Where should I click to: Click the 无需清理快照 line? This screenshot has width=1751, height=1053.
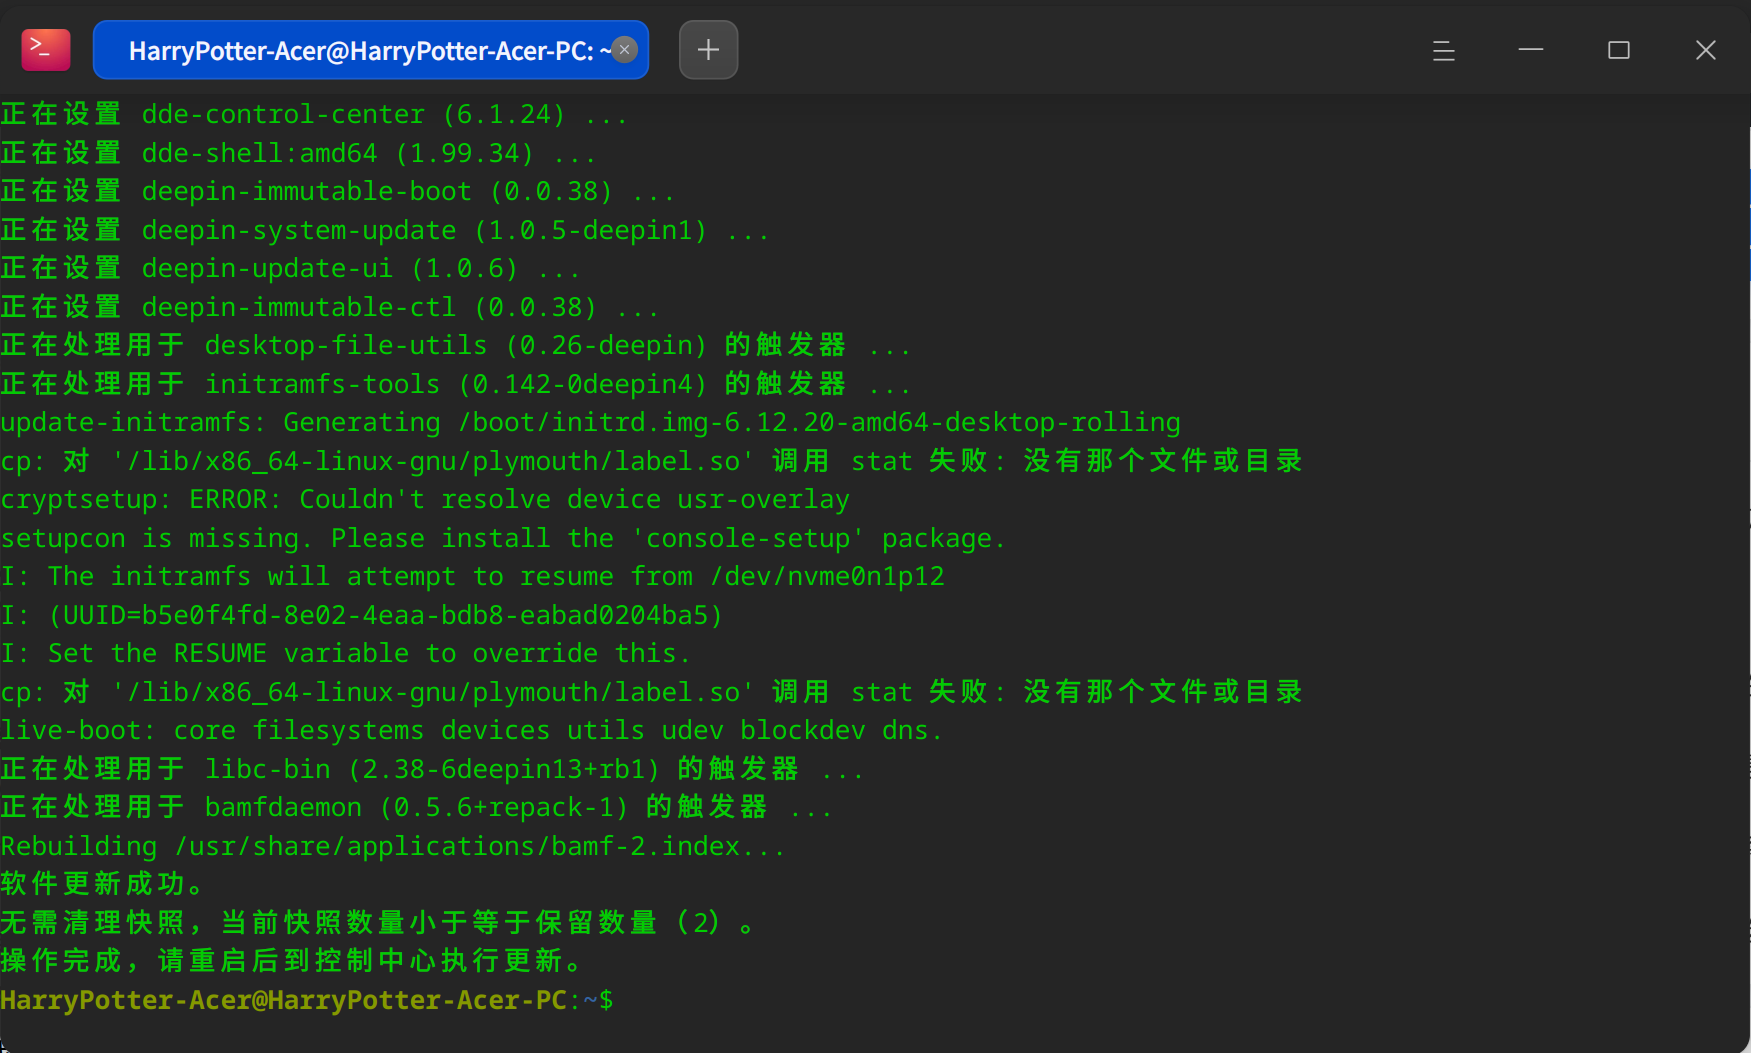coord(378,922)
